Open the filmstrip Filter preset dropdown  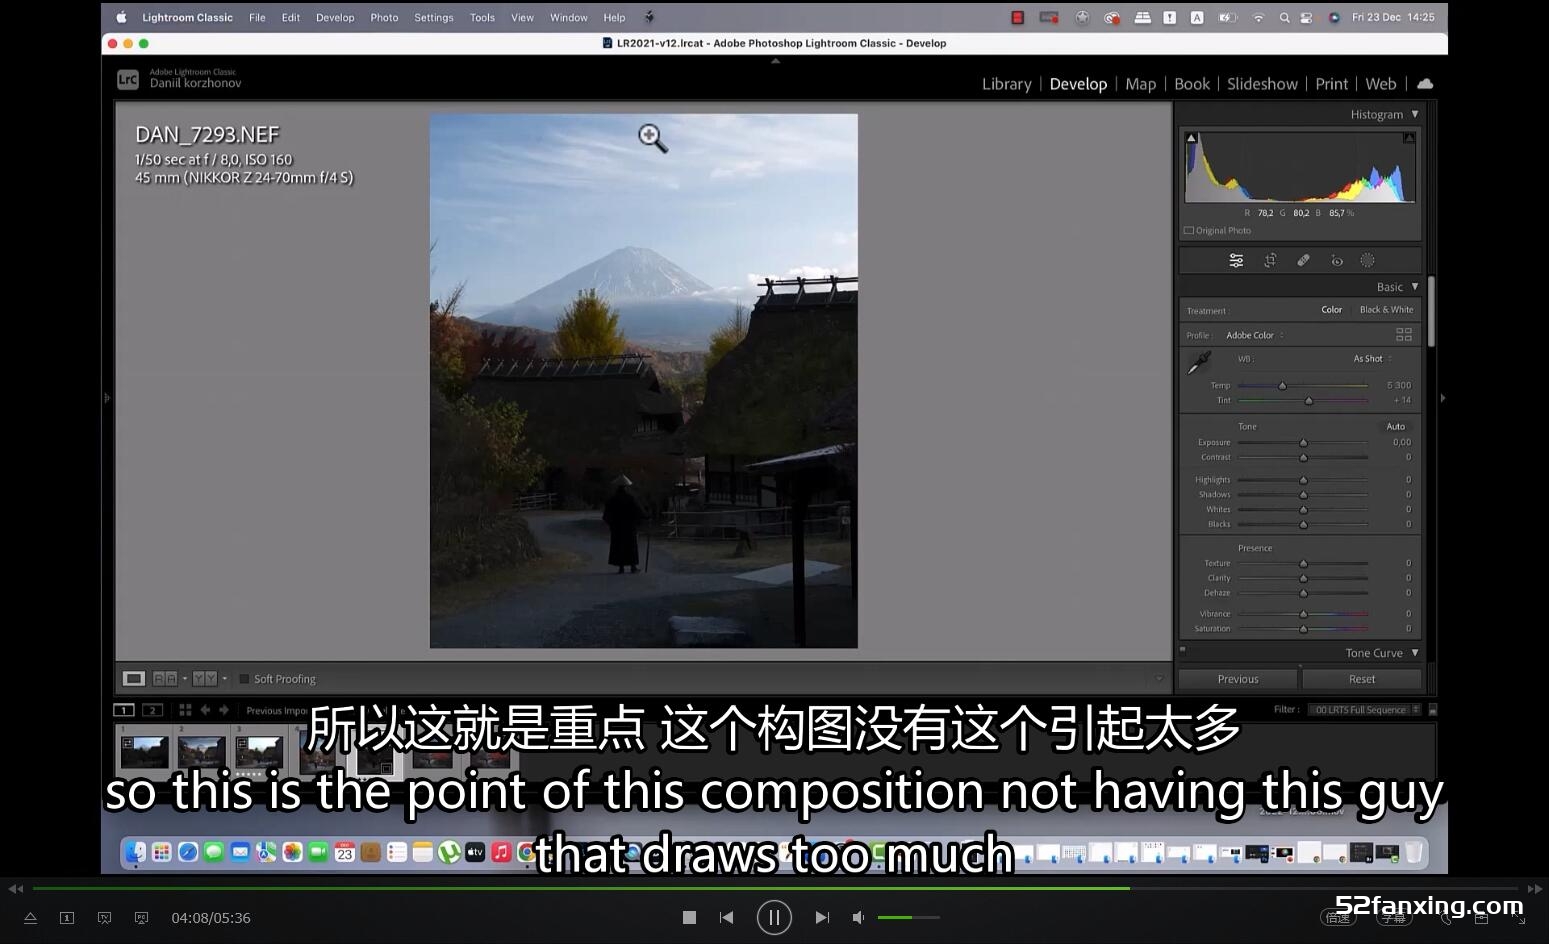click(1367, 710)
